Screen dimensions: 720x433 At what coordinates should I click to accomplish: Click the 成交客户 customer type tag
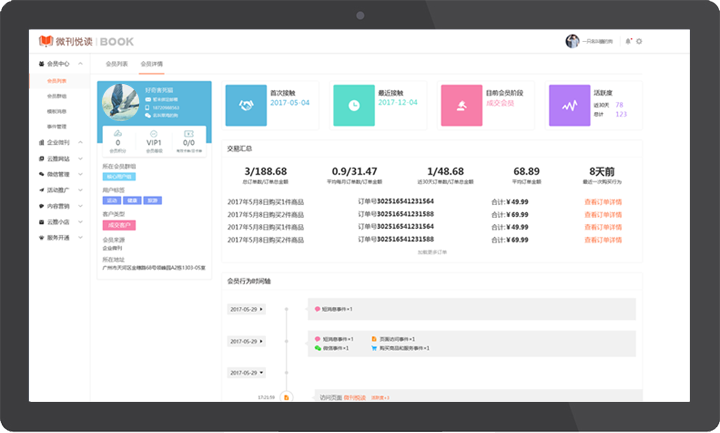[x=119, y=225]
